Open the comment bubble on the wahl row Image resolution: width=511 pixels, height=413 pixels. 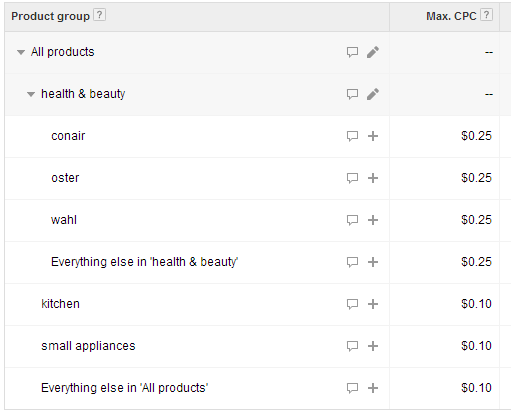[352, 220]
